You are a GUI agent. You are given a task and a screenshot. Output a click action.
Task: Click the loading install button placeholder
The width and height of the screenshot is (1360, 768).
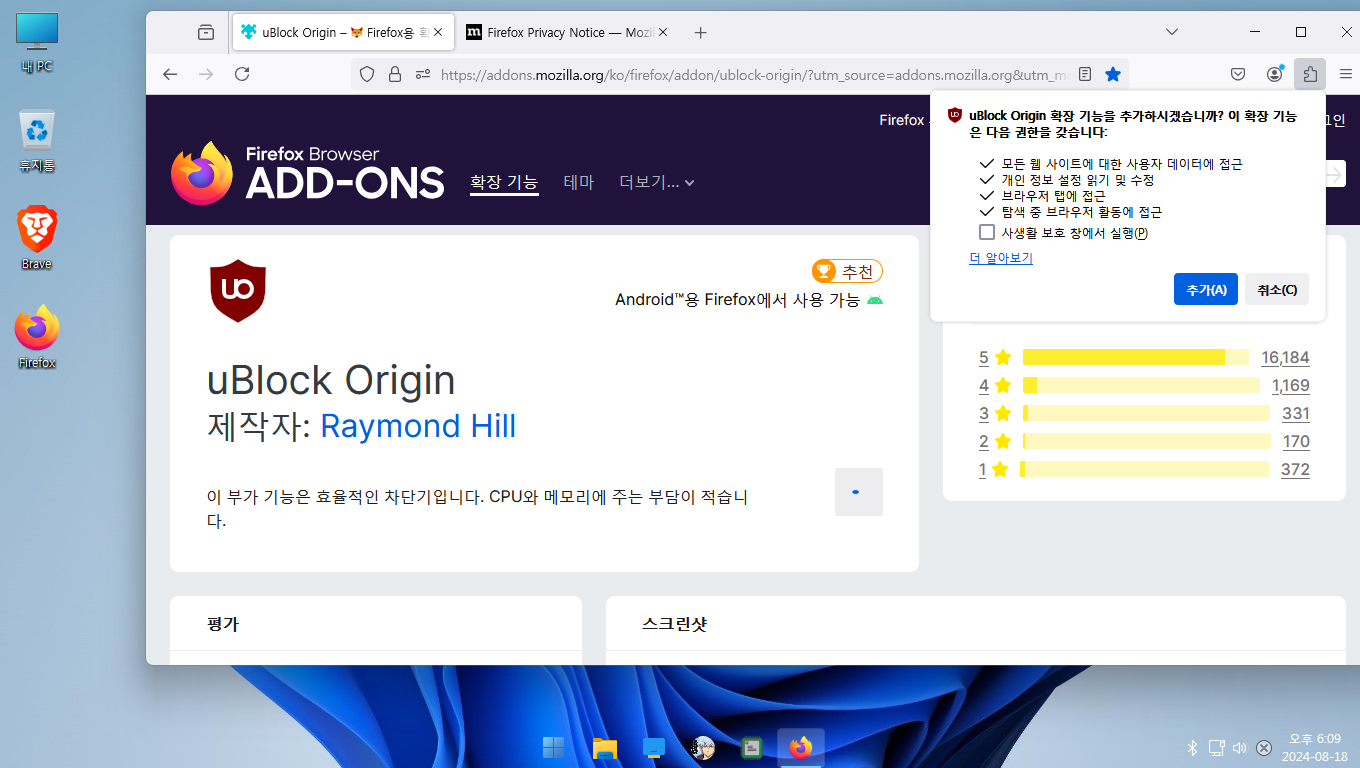[x=859, y=492]
